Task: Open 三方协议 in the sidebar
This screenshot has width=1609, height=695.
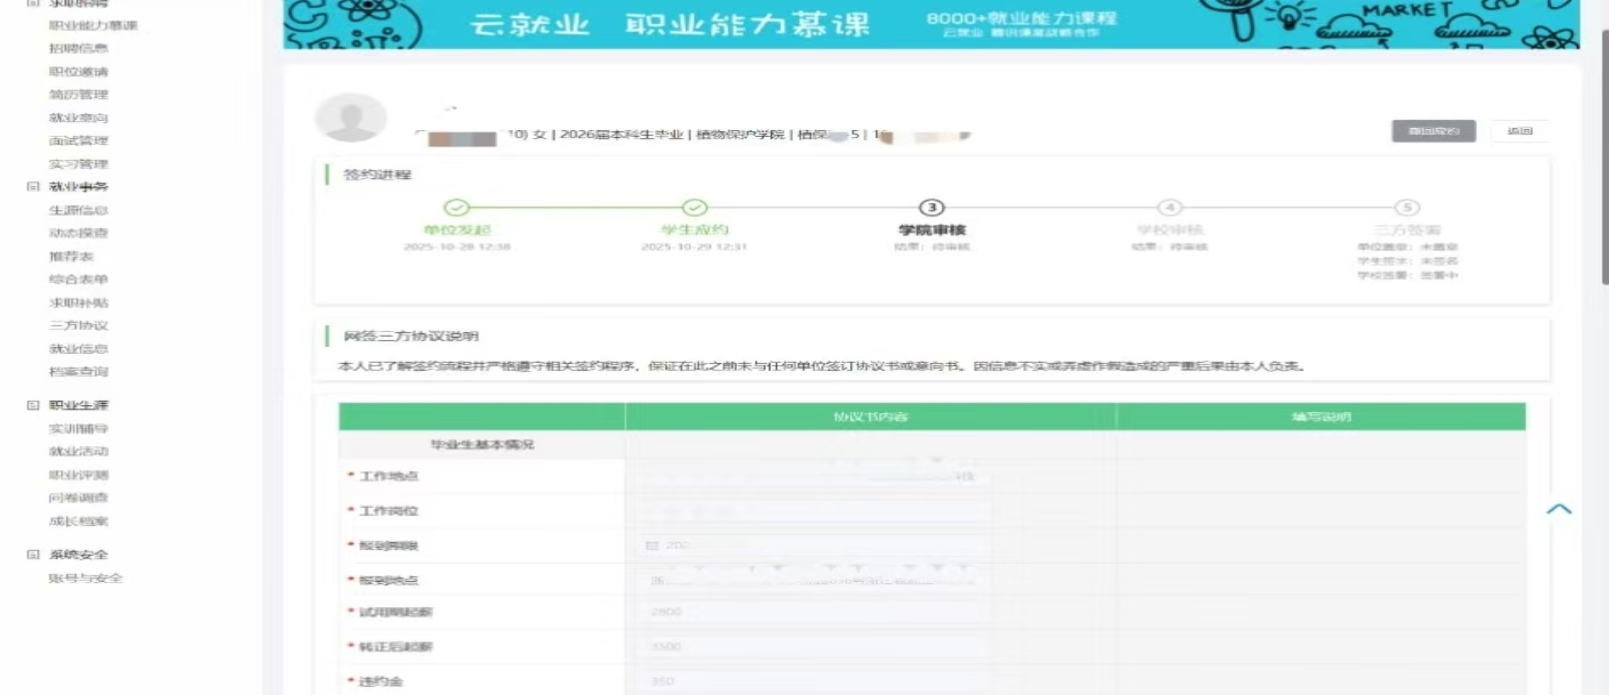Action: point(78,326)
